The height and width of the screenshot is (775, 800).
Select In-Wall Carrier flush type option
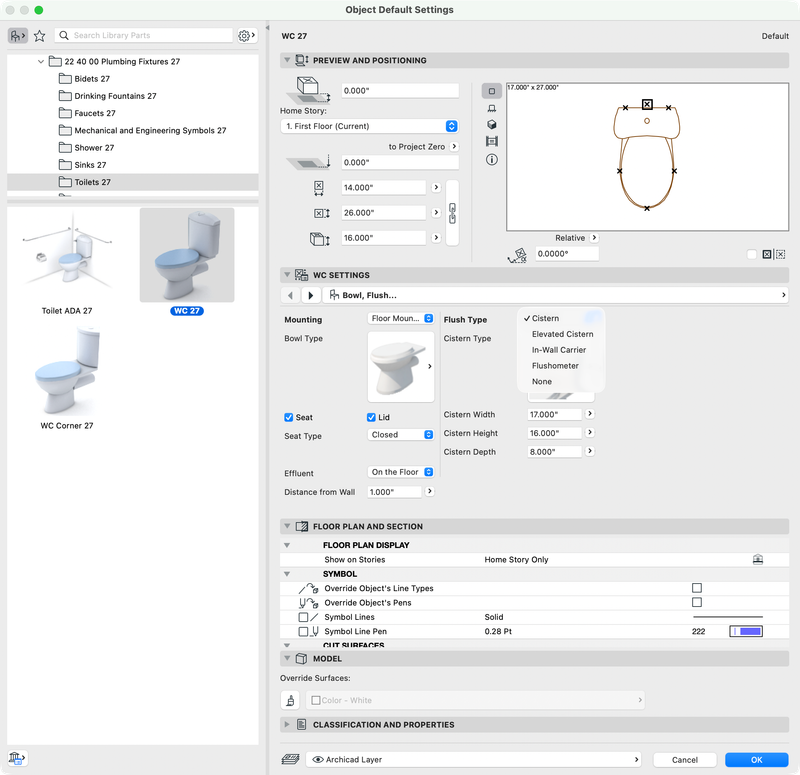[x=559, y=350]
